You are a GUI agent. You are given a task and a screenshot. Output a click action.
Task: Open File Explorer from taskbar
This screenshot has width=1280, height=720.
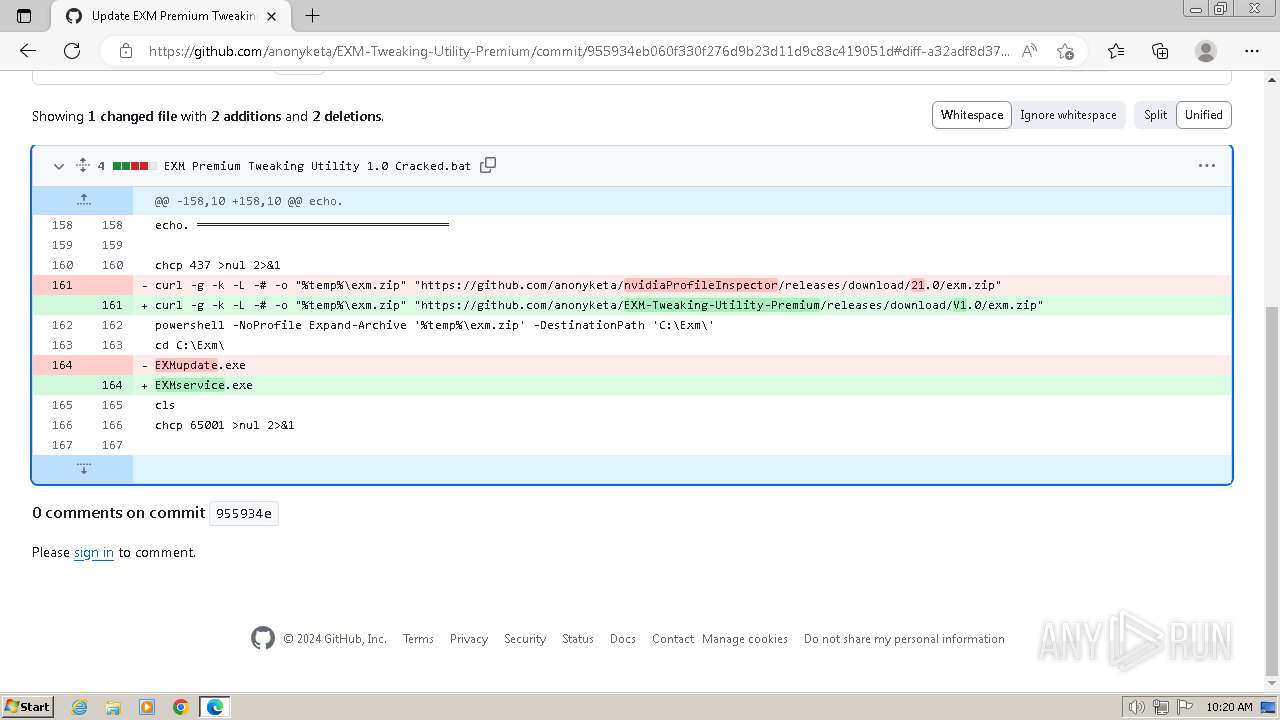[x=113, y=707]
